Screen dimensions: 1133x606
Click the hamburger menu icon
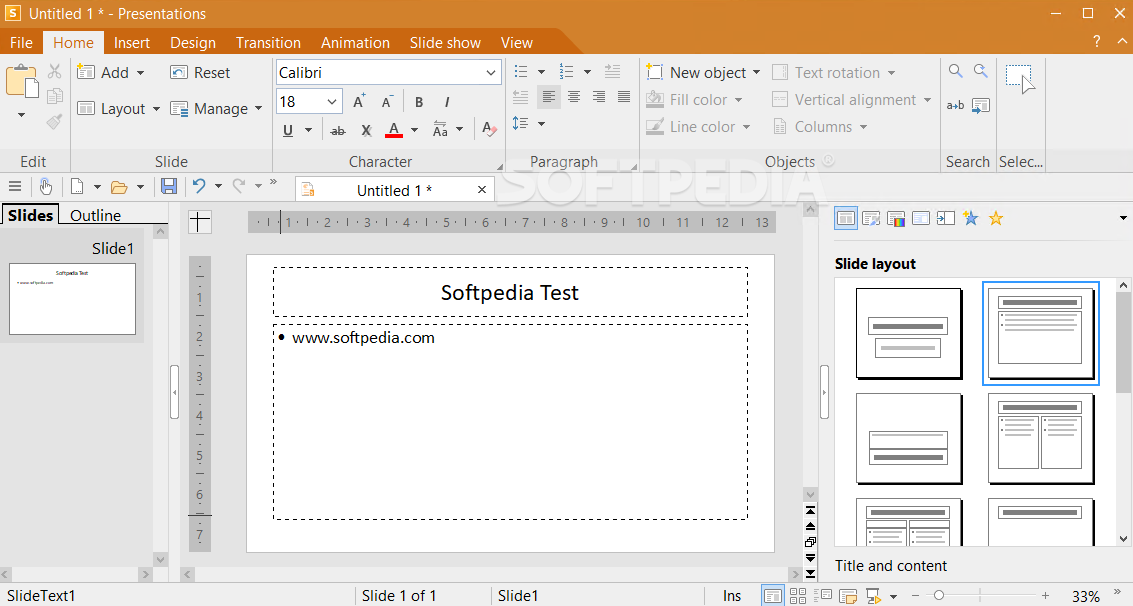(14, 186)
